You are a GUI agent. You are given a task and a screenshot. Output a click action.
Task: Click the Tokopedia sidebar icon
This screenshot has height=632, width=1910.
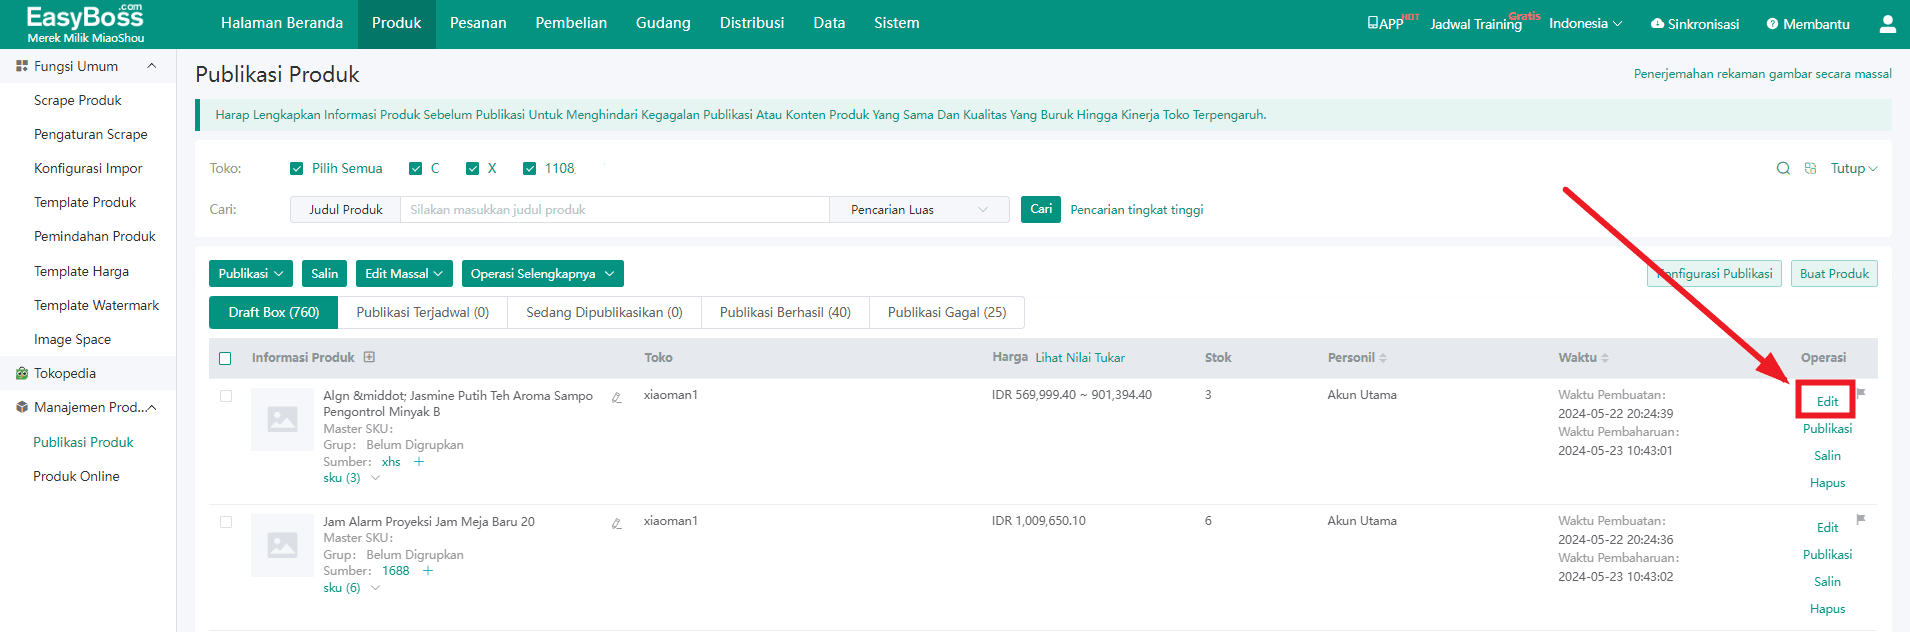(x=22, y=373)
